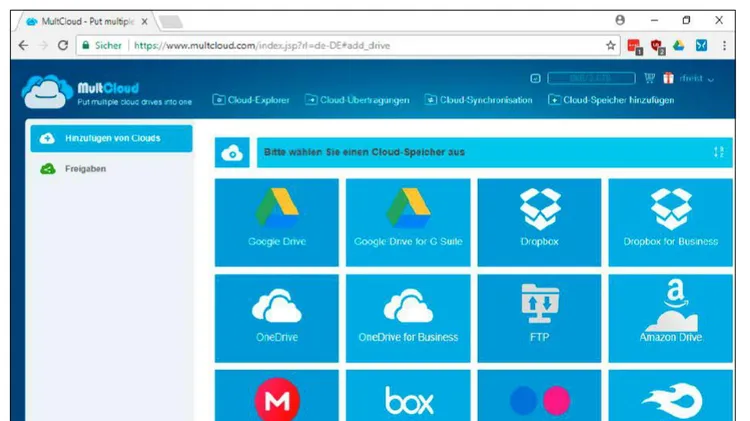Select the FTP storage tile
Viewport: 750px width, 421px height.
tap(539, 318)
